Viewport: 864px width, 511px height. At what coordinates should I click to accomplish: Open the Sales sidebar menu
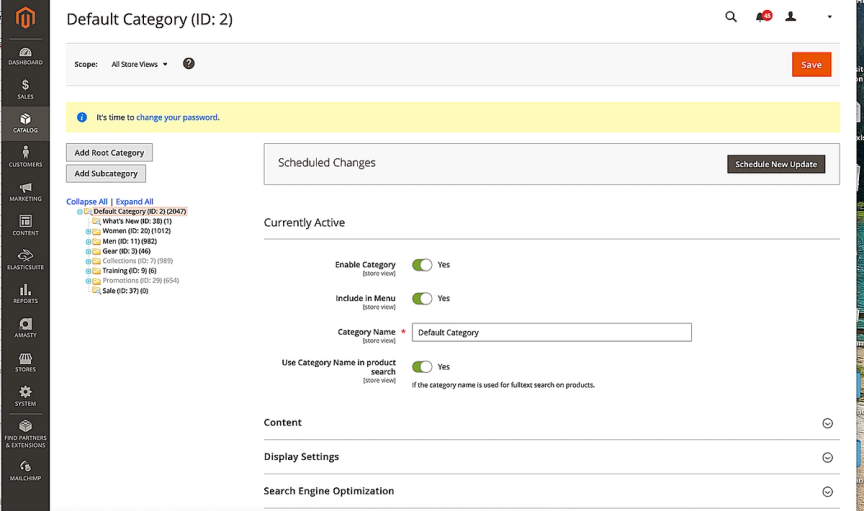25,89
